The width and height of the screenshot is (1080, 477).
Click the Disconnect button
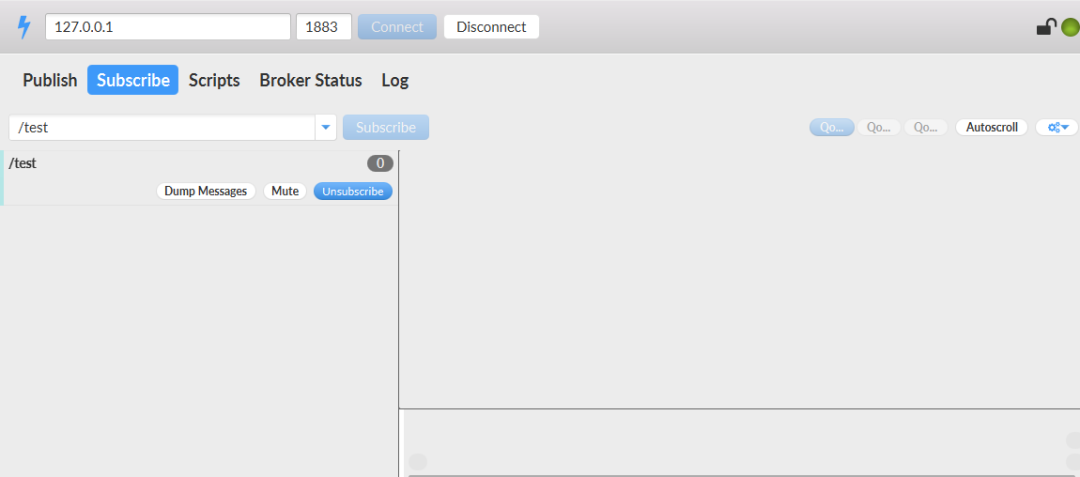pos(491,27)
